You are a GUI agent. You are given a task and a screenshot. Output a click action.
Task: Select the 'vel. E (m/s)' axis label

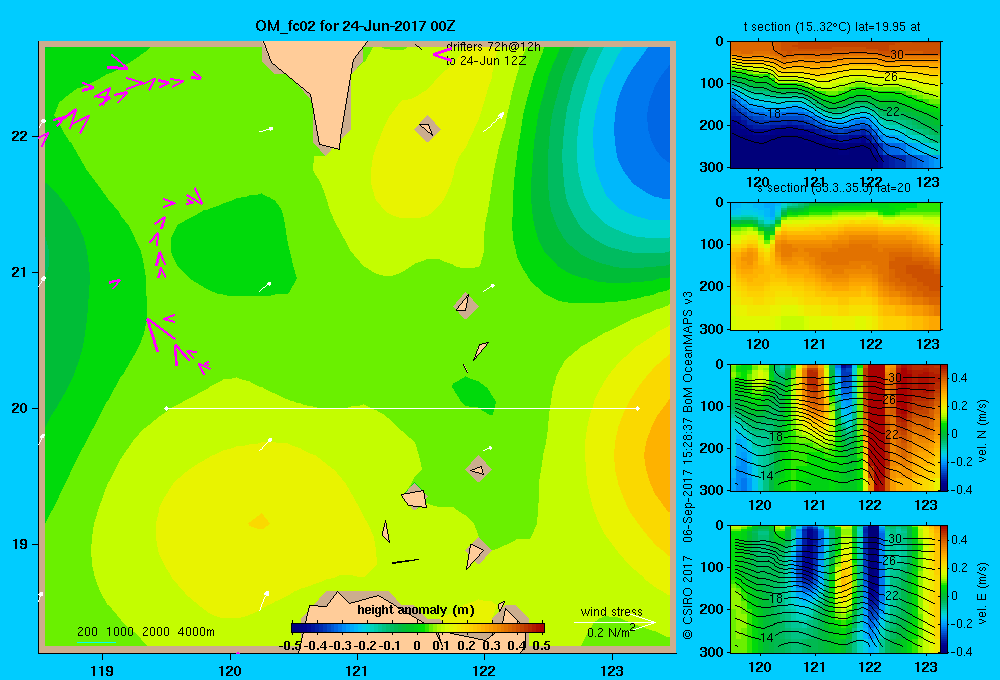981,593
